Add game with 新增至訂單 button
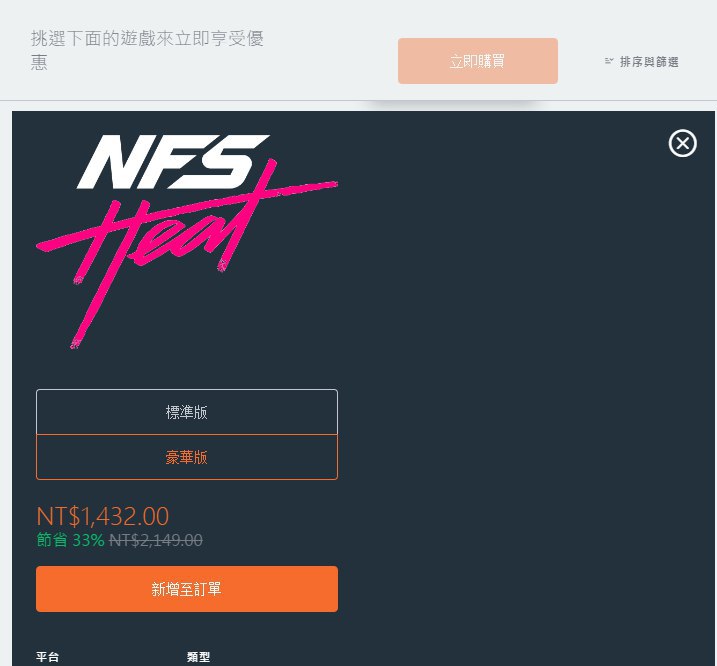717x666 pixels. (x=187, y=589)
